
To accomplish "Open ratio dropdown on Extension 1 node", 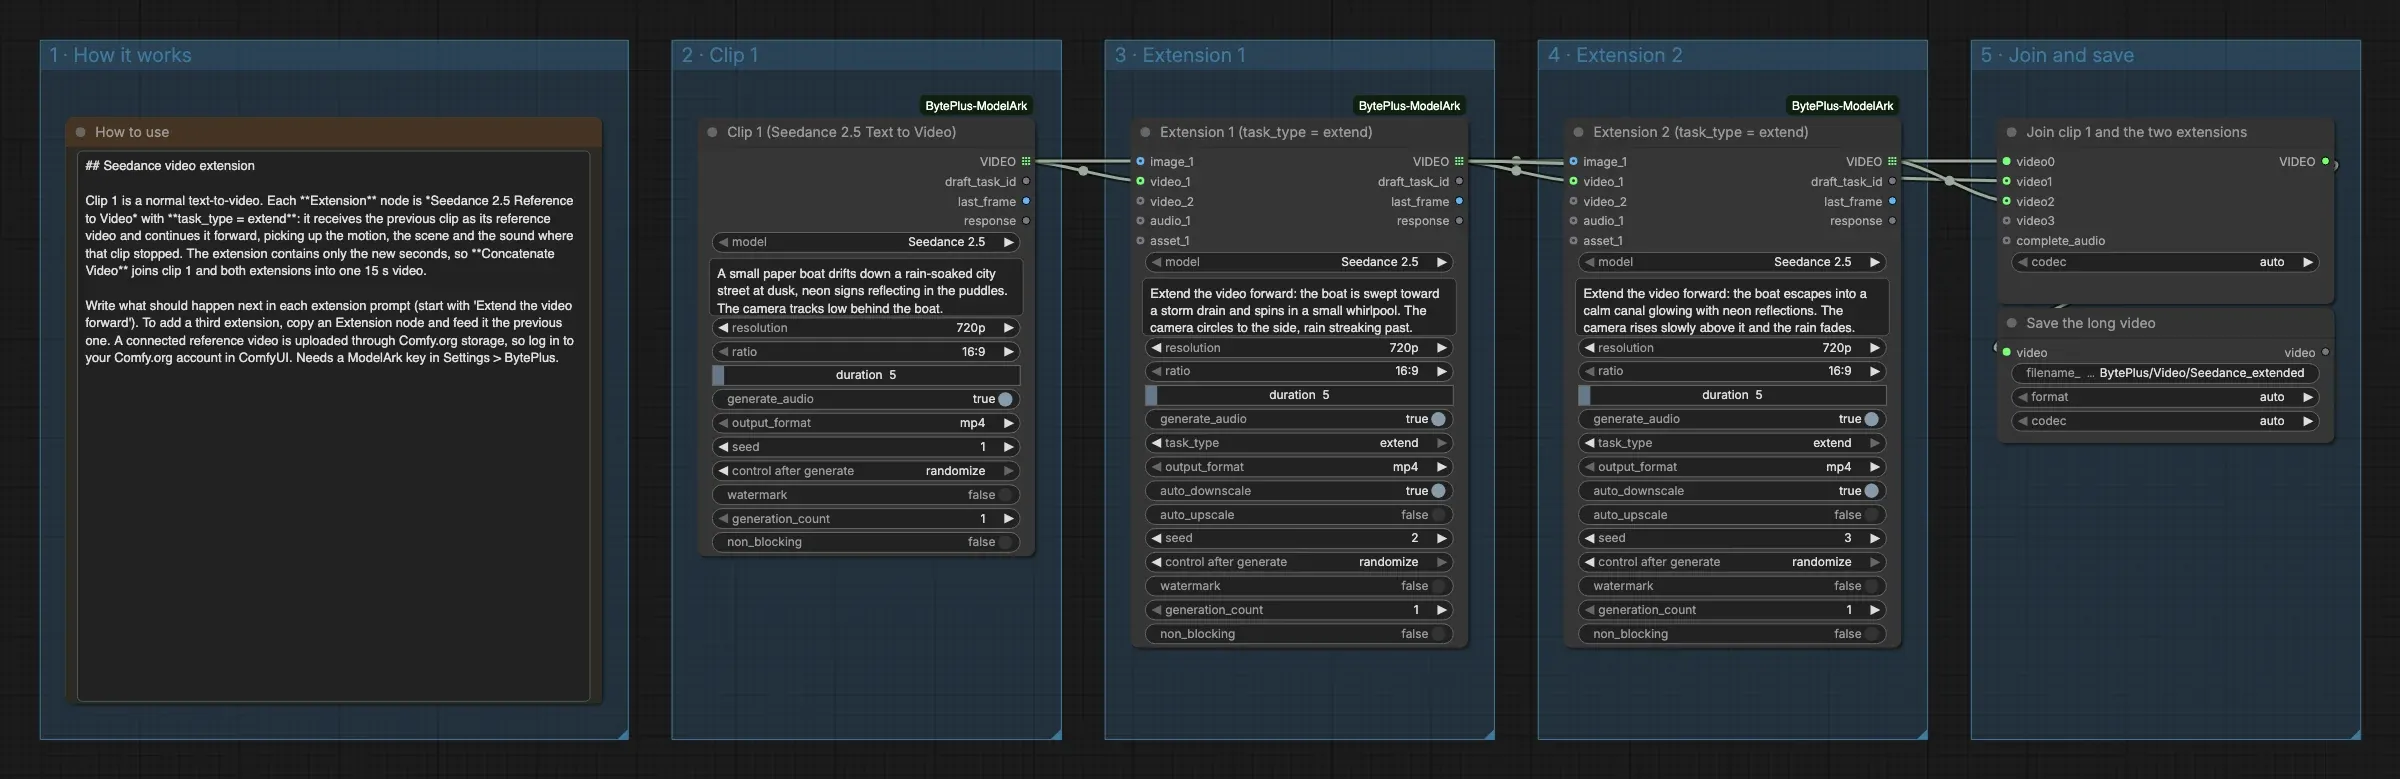I will click(x=1299, y=371).
